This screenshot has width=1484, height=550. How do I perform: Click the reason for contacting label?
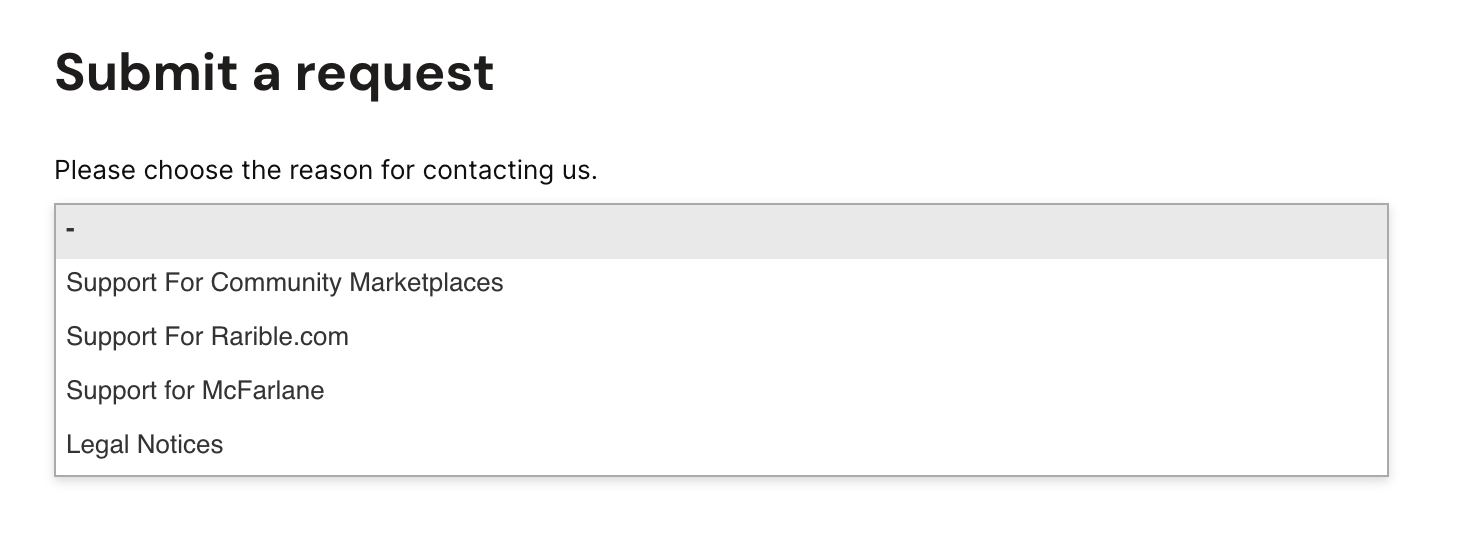pos(325,170)
